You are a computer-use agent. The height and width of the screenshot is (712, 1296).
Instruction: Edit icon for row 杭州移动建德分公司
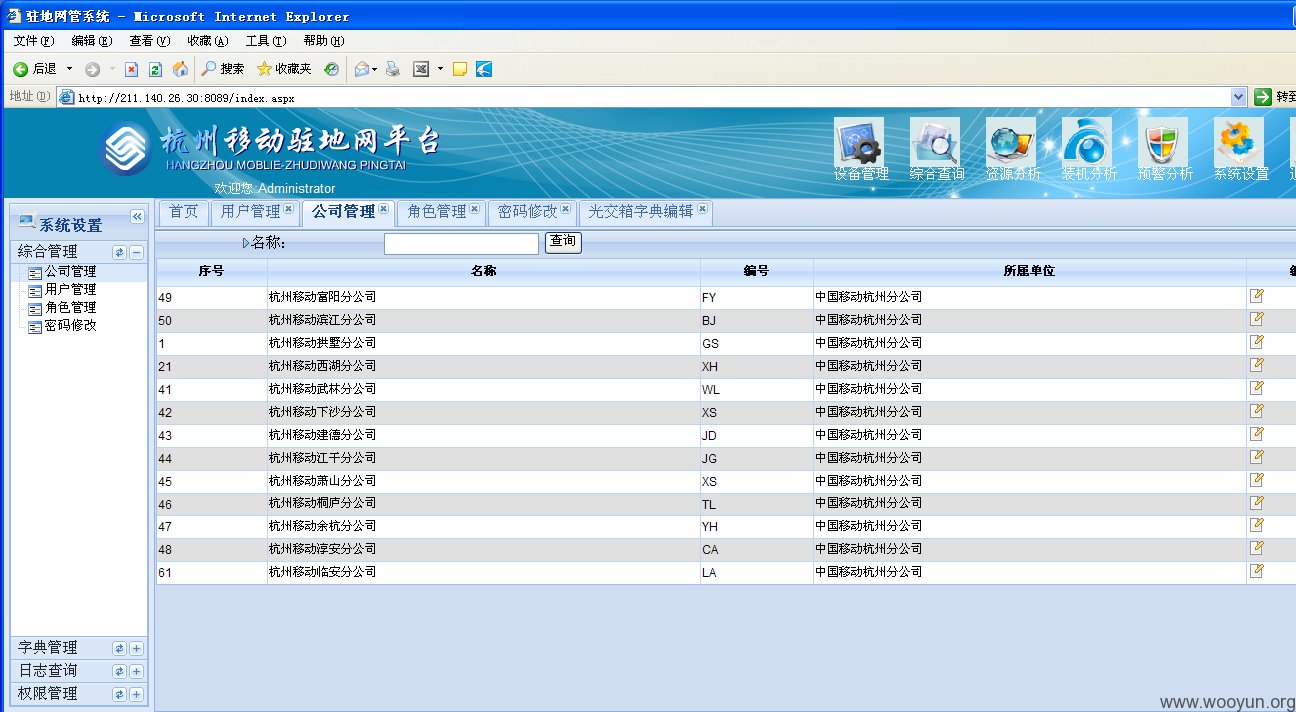(x=1257, y=434)
